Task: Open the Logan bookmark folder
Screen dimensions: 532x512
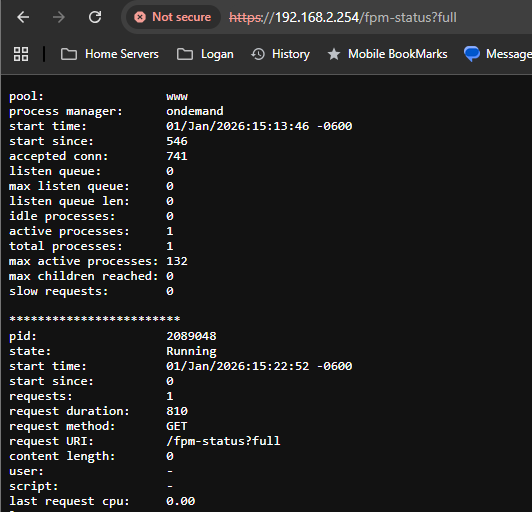Action: tap(205, 54)
